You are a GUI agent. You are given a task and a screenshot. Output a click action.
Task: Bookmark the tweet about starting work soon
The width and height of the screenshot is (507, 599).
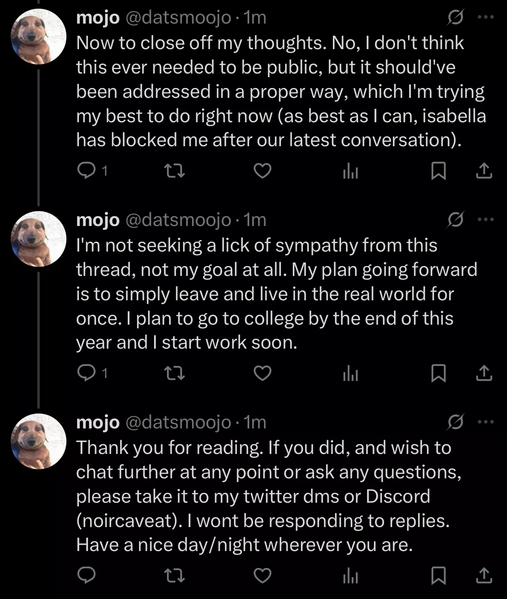(438, 373)
